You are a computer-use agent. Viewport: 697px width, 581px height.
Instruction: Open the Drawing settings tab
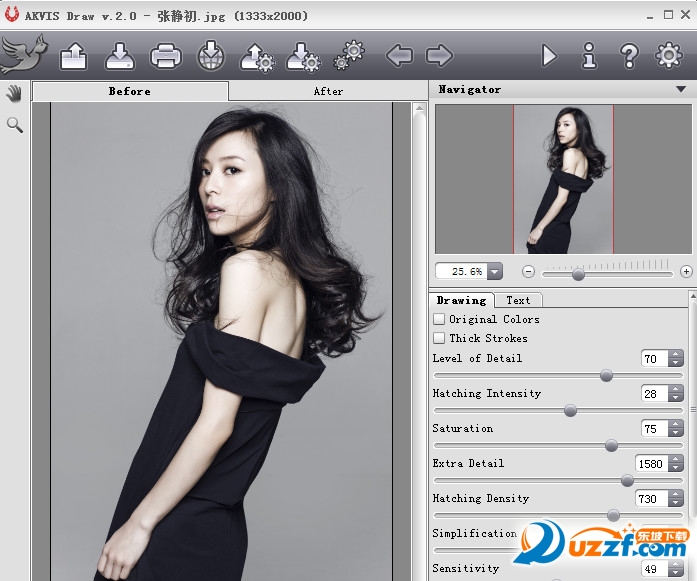tap(461, 301)
